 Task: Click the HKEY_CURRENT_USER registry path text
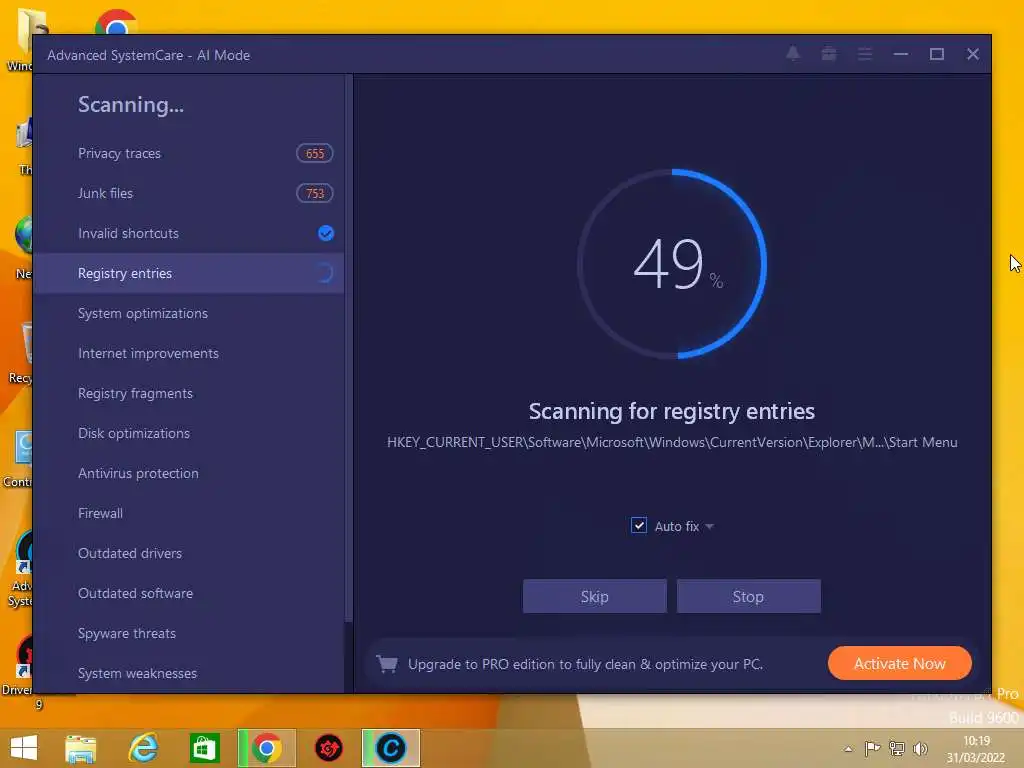(672, 442)
